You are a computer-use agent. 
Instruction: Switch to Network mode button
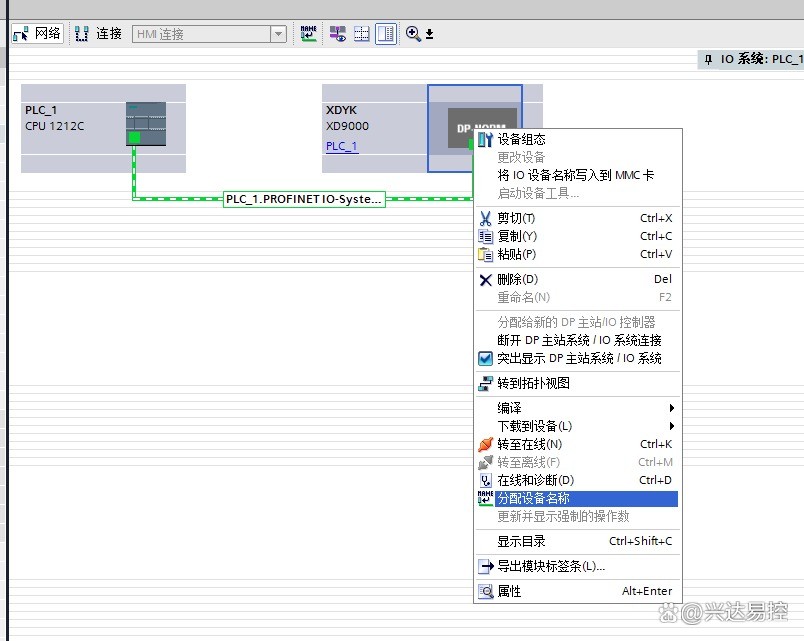click(x=37, y=34)
